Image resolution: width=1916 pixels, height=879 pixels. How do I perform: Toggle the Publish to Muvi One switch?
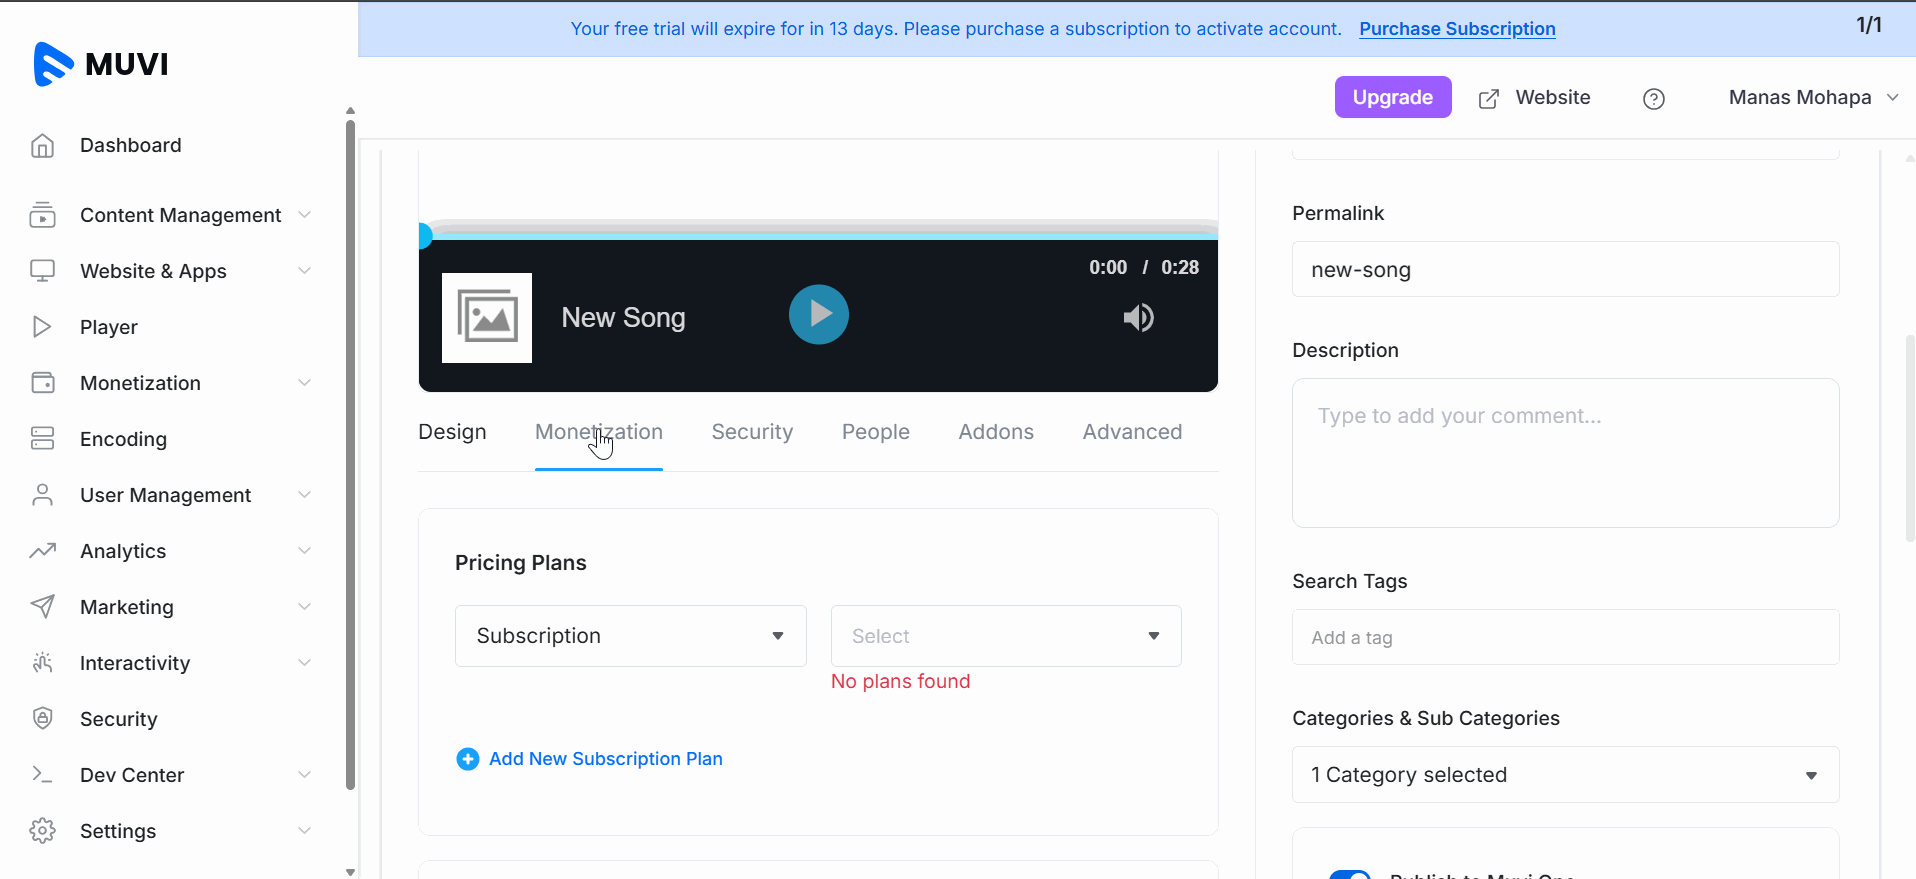(x=1349, y=874)
